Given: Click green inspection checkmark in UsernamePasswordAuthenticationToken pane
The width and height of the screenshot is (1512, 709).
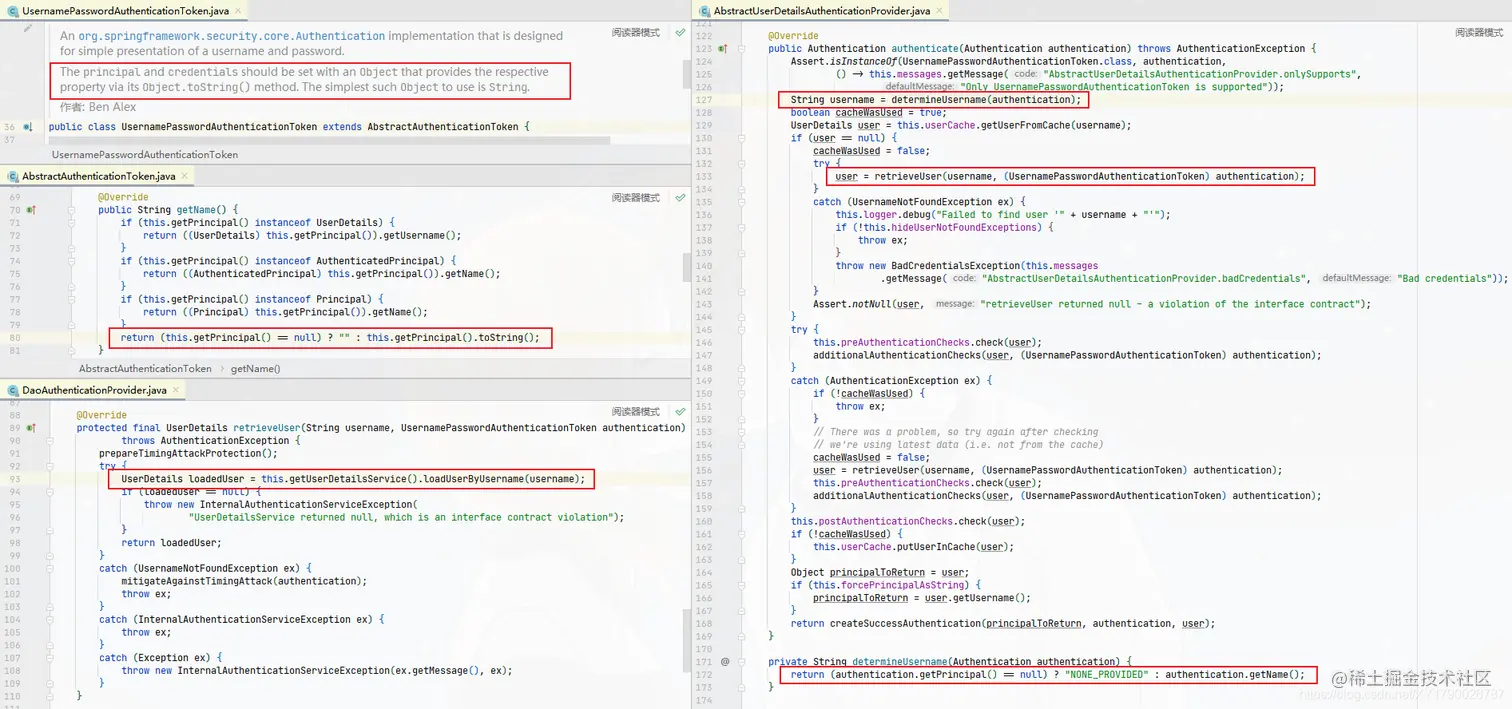Looking at the screenshot, I should pos(680,32).
